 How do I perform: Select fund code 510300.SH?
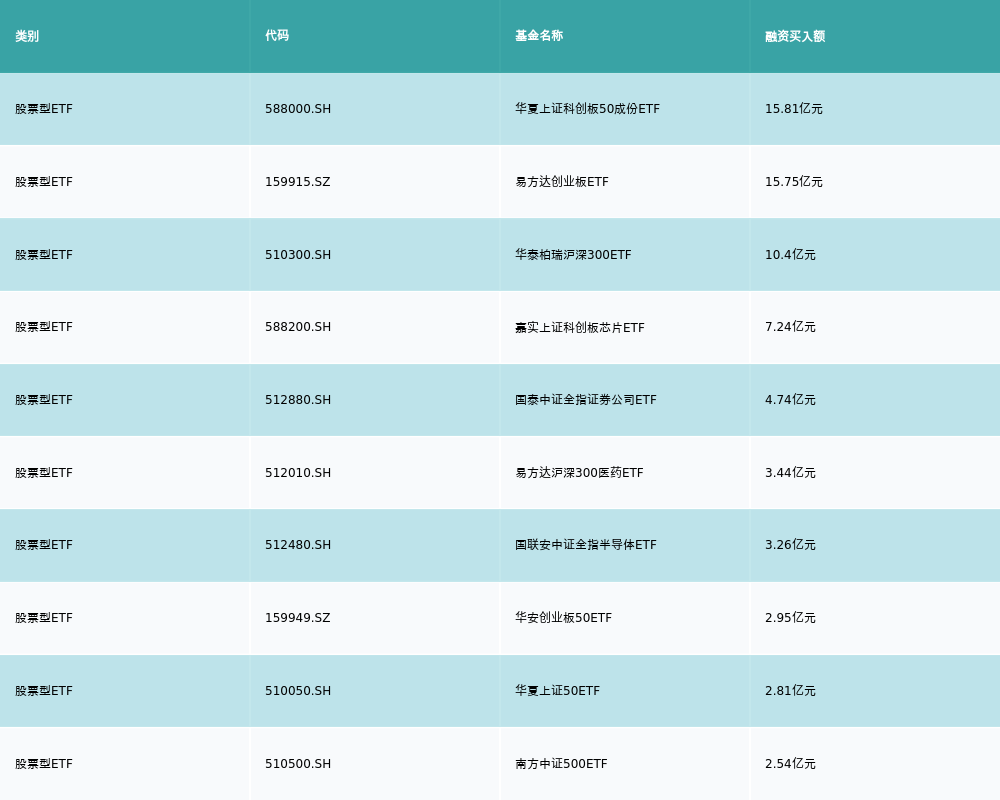[298, 255]
